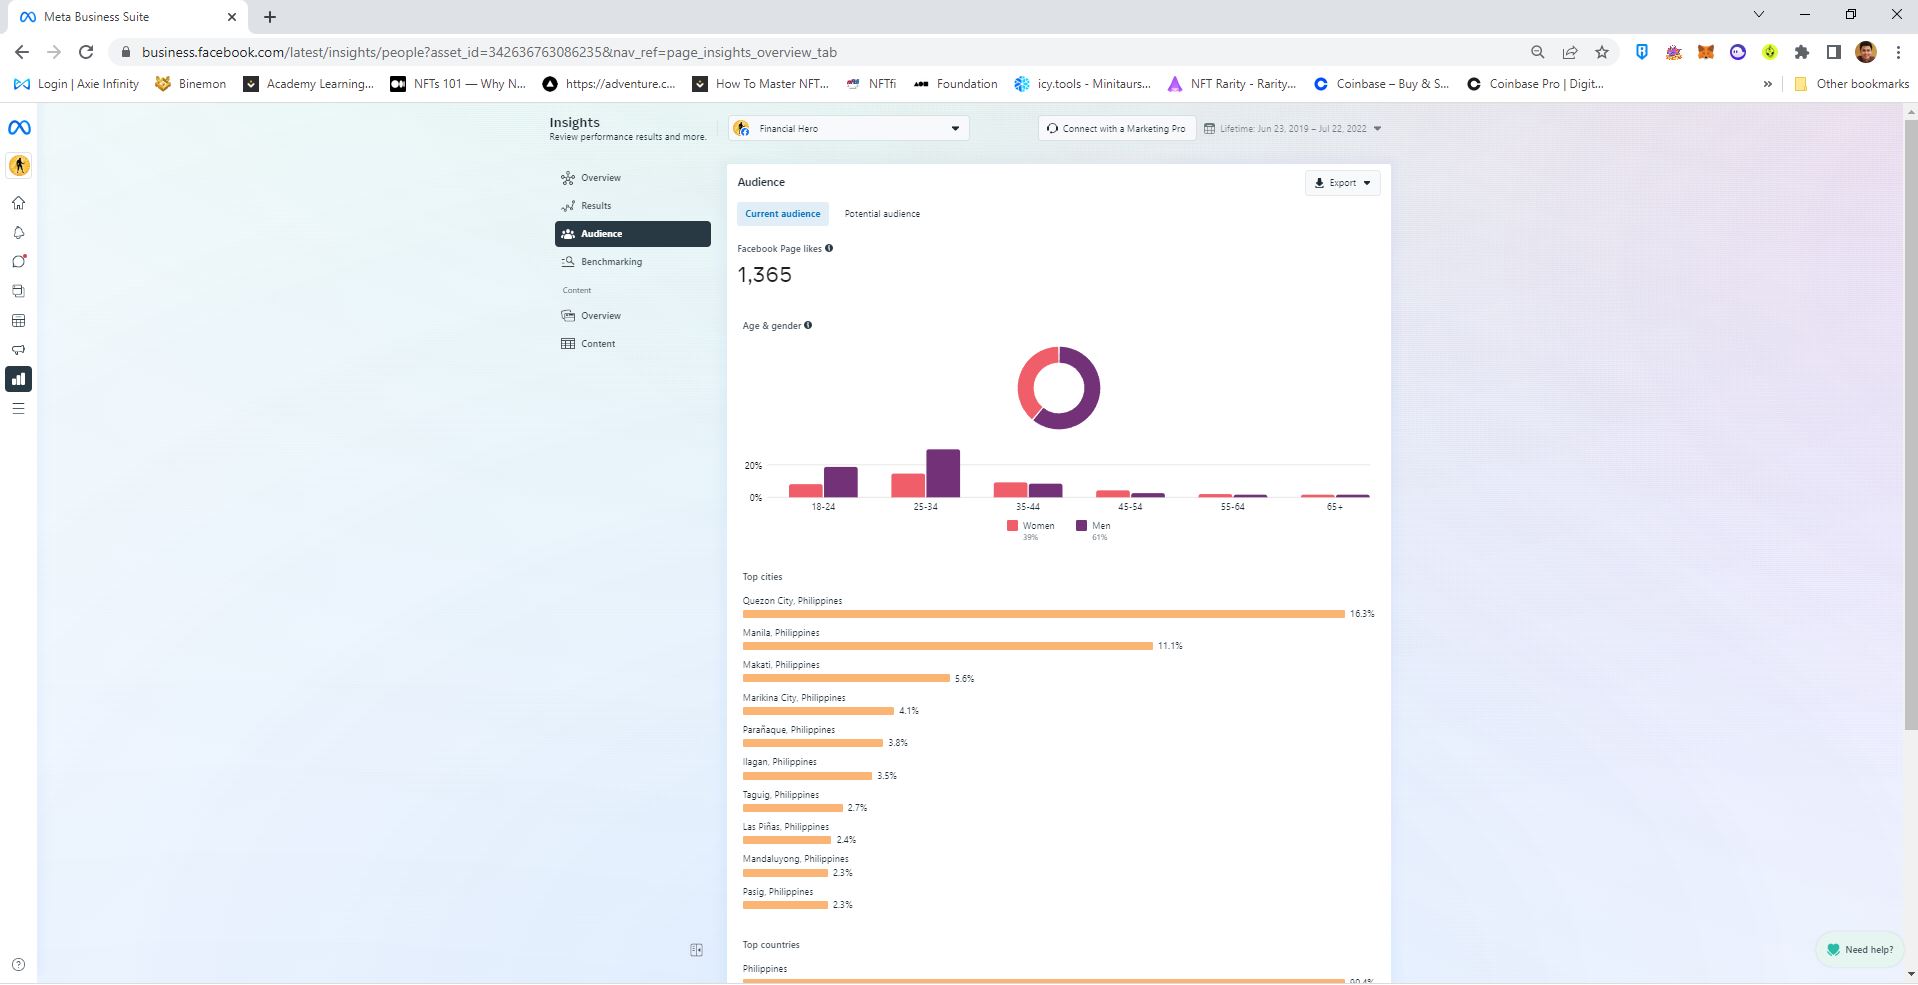Click Connect with a Marketing Pro
The width and height of the screenshot is (1918, 985).
click(1117, 128)
